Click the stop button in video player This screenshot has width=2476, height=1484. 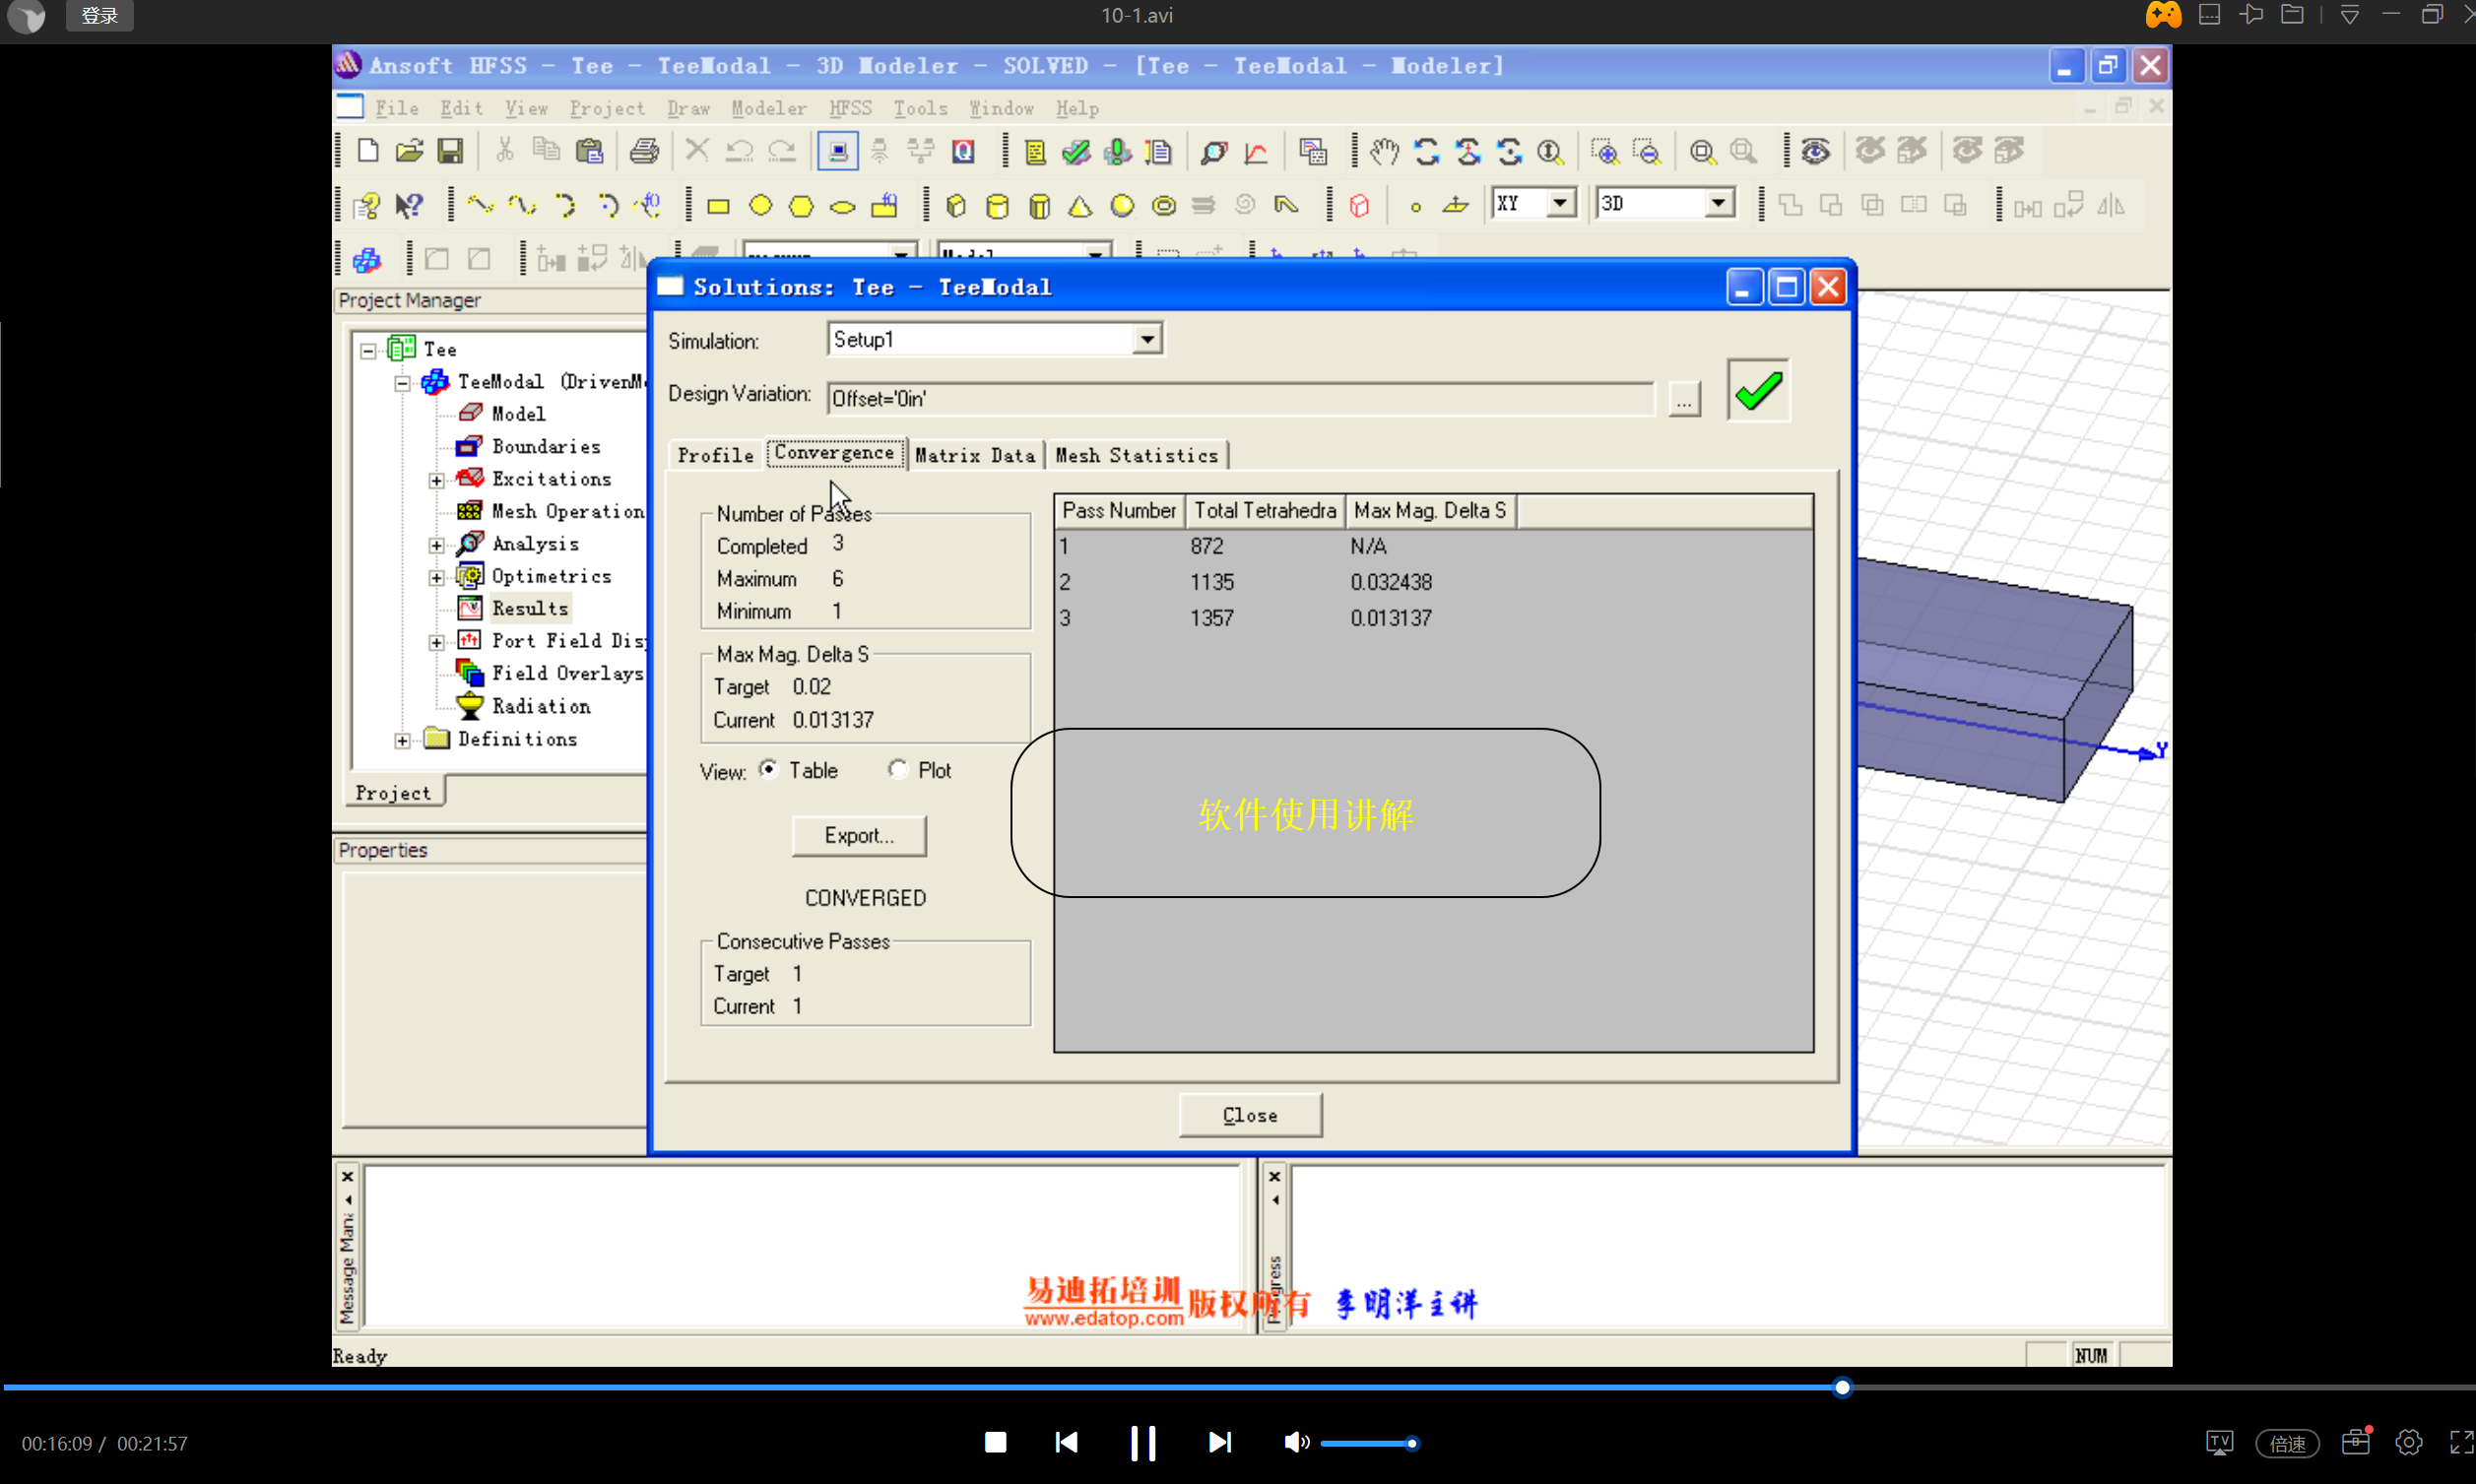pyautogui.click(x=995, y=1443)
